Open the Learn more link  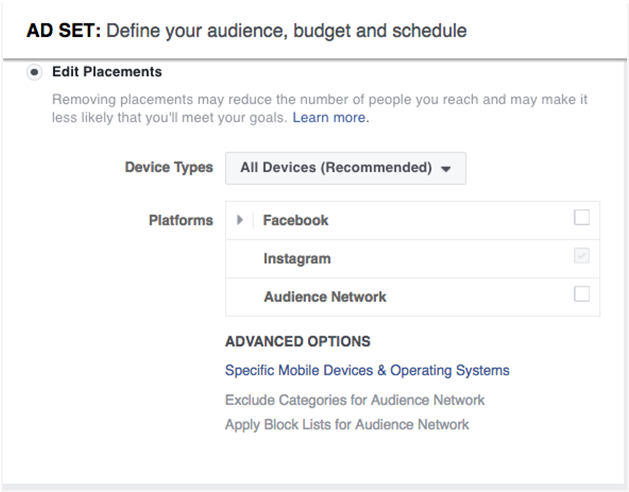pos(331,117)
